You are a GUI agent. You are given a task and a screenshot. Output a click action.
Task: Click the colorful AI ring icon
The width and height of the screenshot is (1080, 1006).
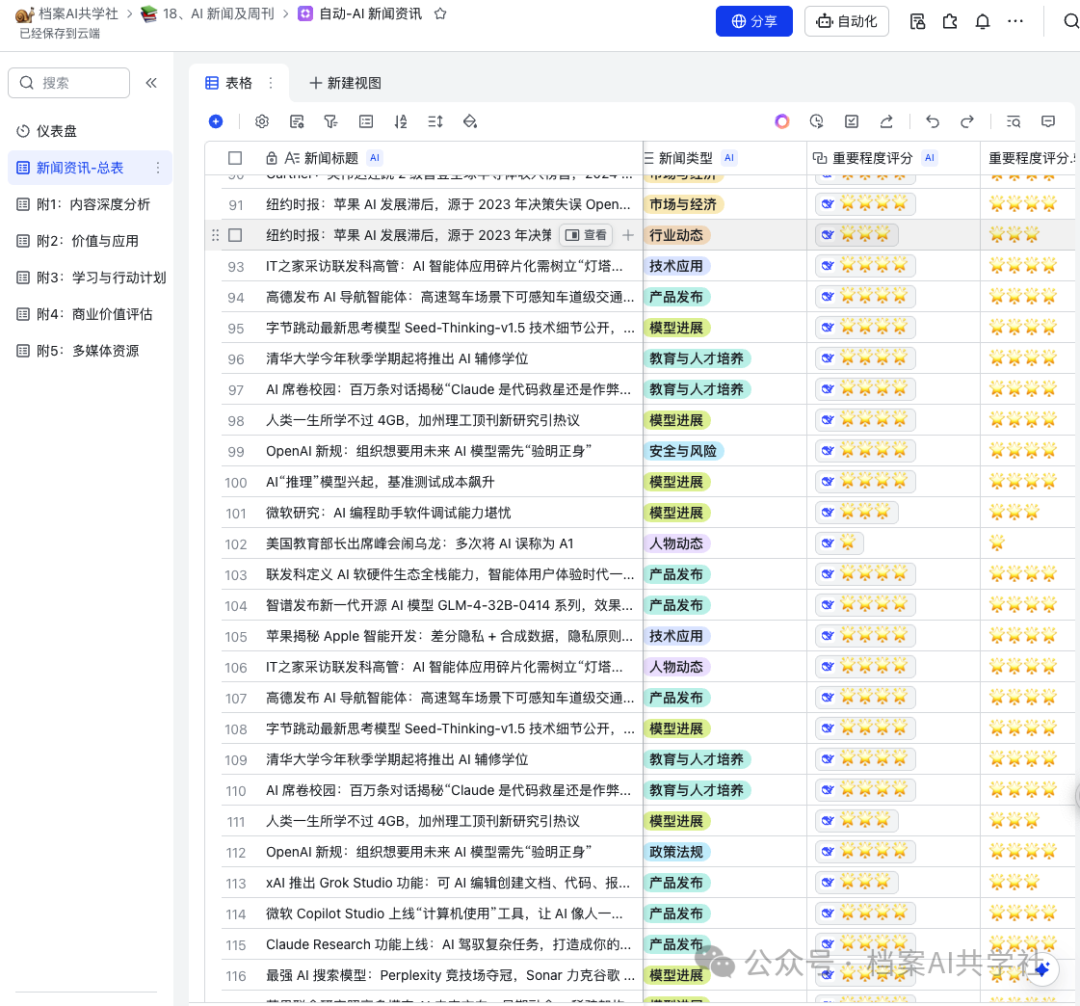[x=782, y=121]
